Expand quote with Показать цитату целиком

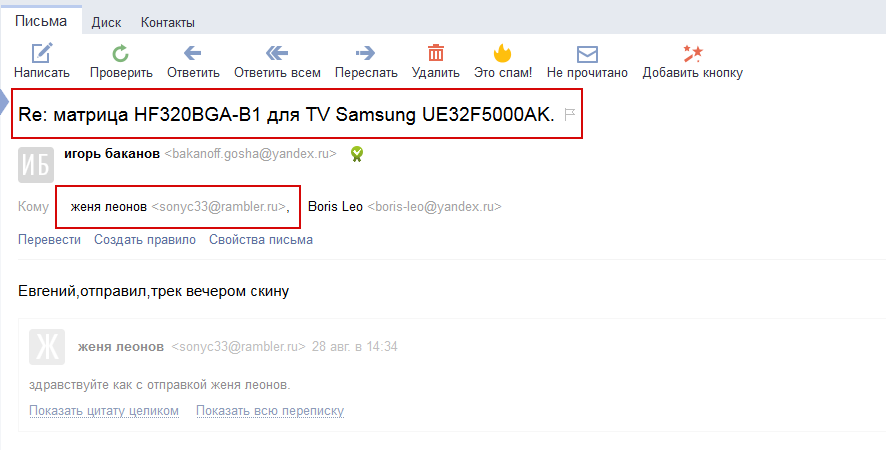(104, 411)
